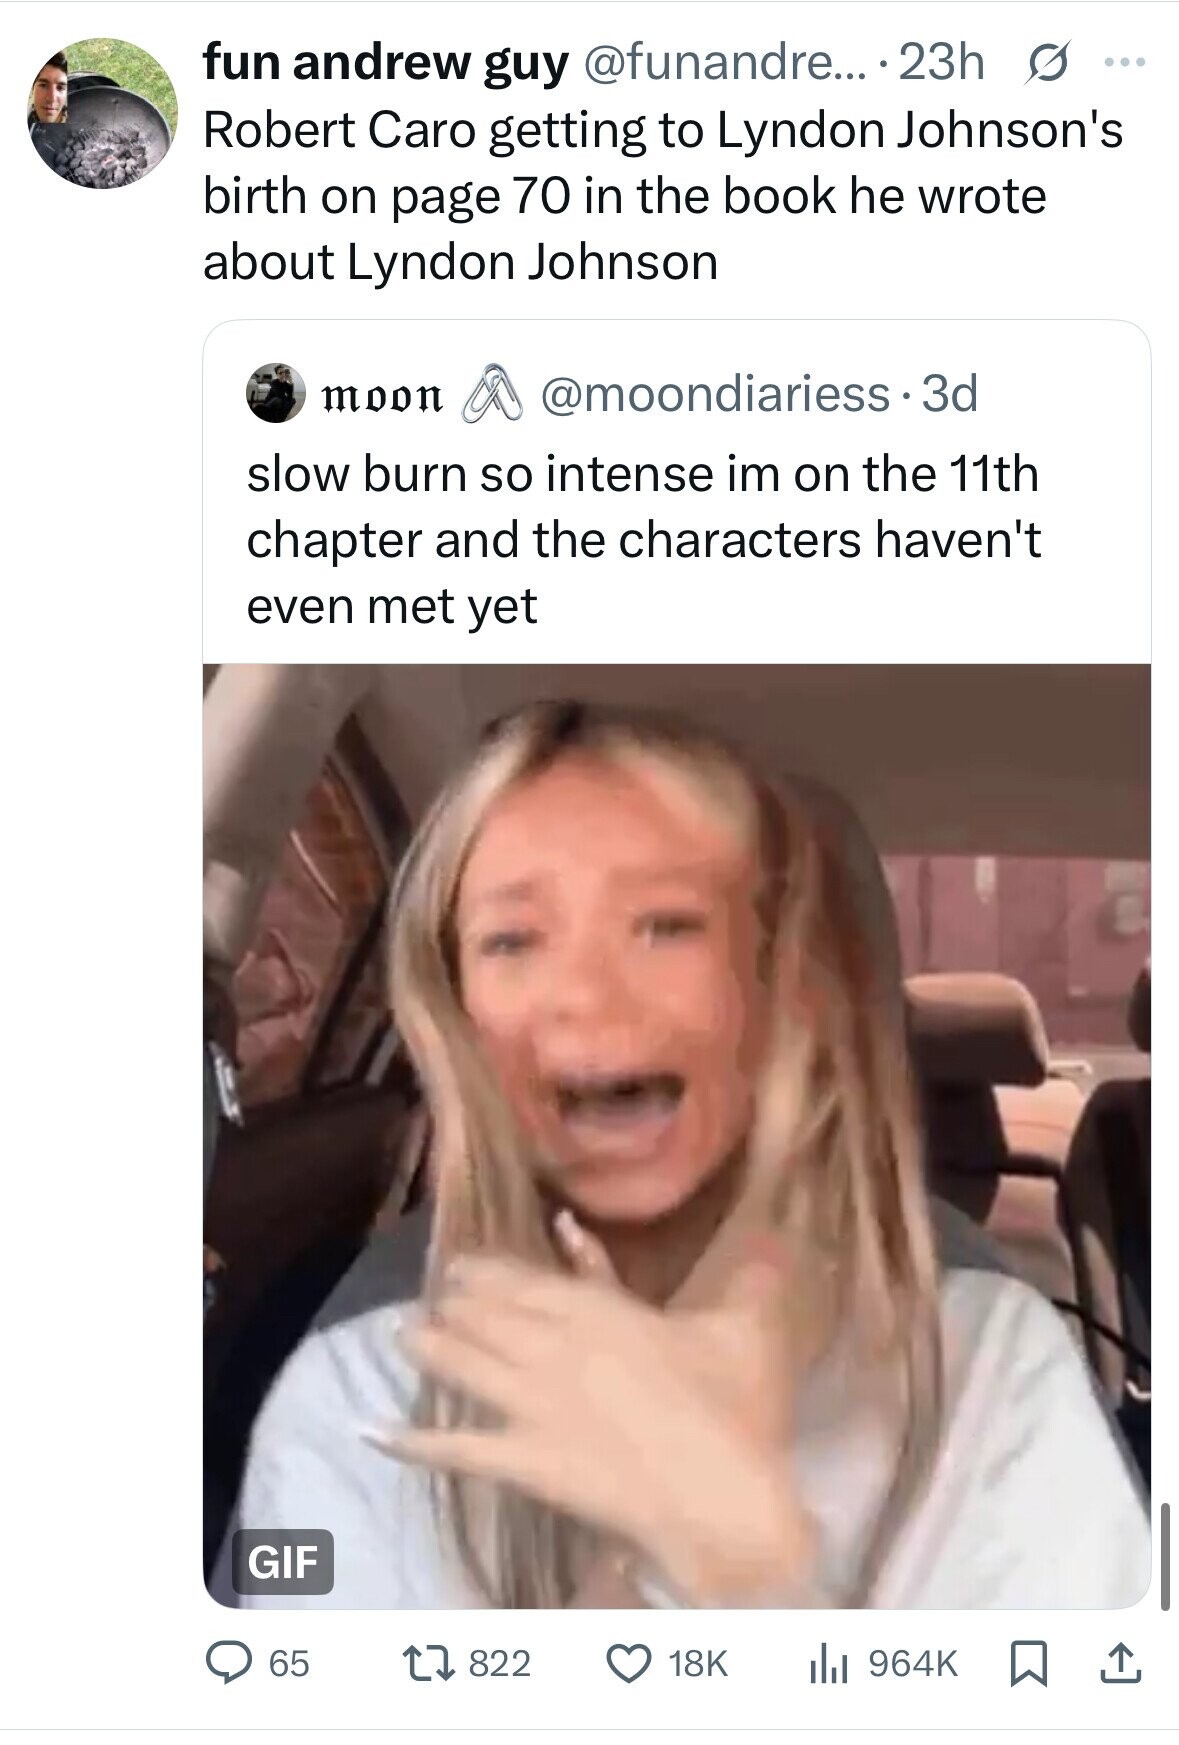
Task: Play the quoted crying woman GIF
Action: pos(676,1100)
